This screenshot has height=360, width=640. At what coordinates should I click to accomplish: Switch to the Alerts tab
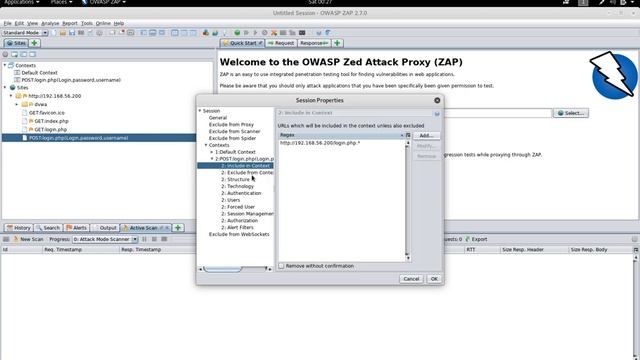coord(76,228)
